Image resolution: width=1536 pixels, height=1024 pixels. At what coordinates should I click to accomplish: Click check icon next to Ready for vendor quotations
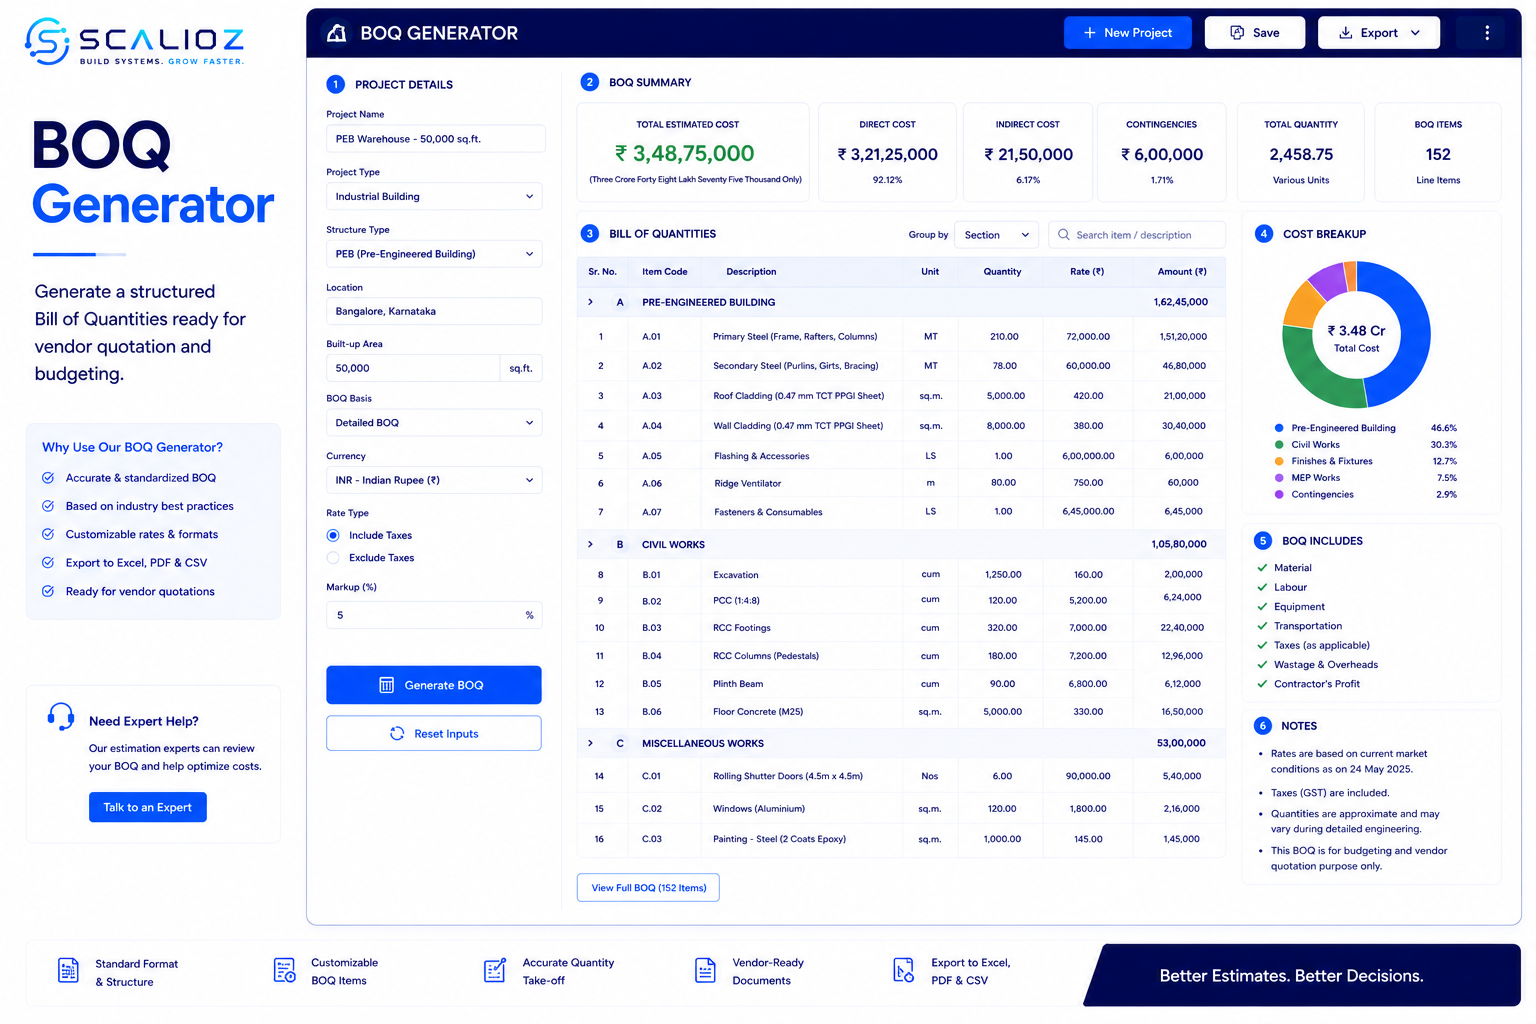pyautogui.click(x=48, y=591)
